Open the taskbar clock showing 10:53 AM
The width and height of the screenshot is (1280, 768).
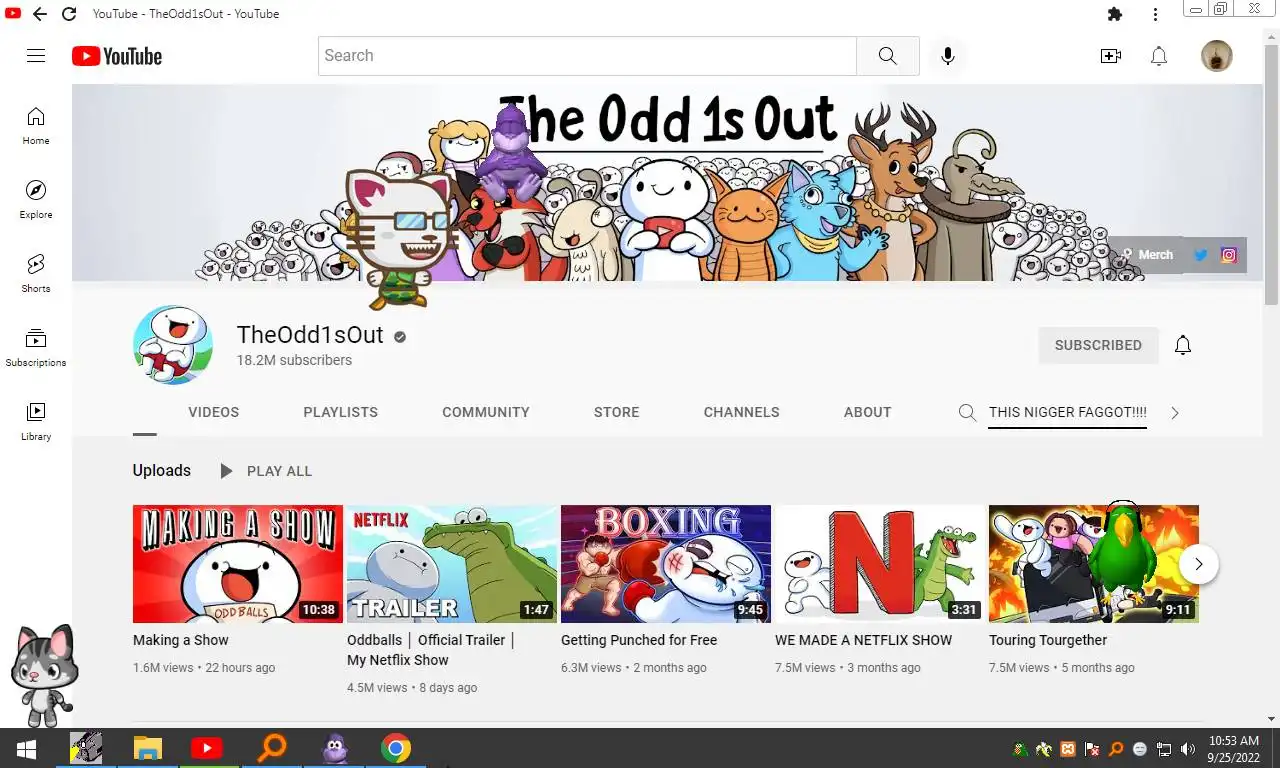point(1234,749)
